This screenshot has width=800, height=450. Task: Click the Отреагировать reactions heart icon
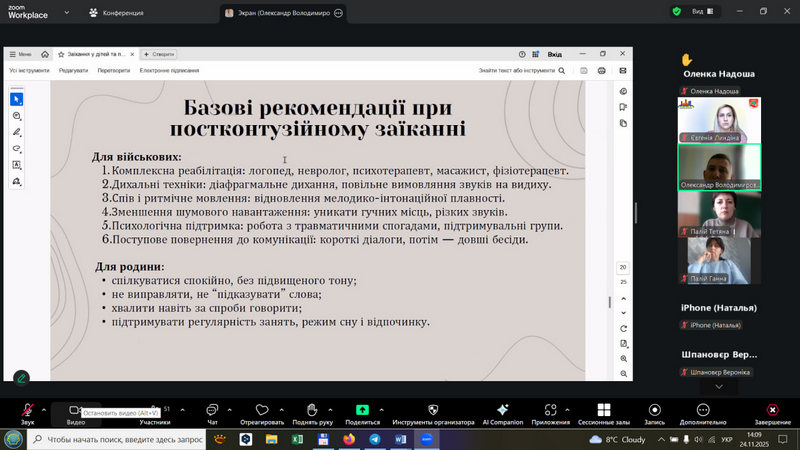262,410
